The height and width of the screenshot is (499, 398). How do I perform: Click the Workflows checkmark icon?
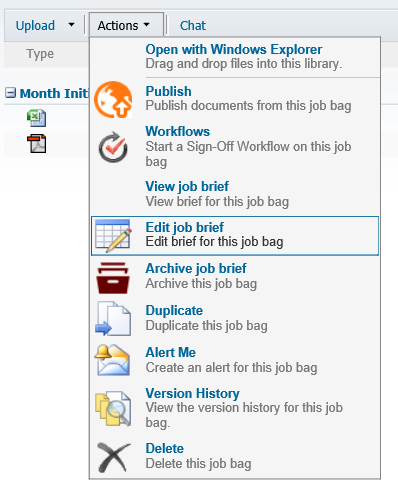pos(113,147)
